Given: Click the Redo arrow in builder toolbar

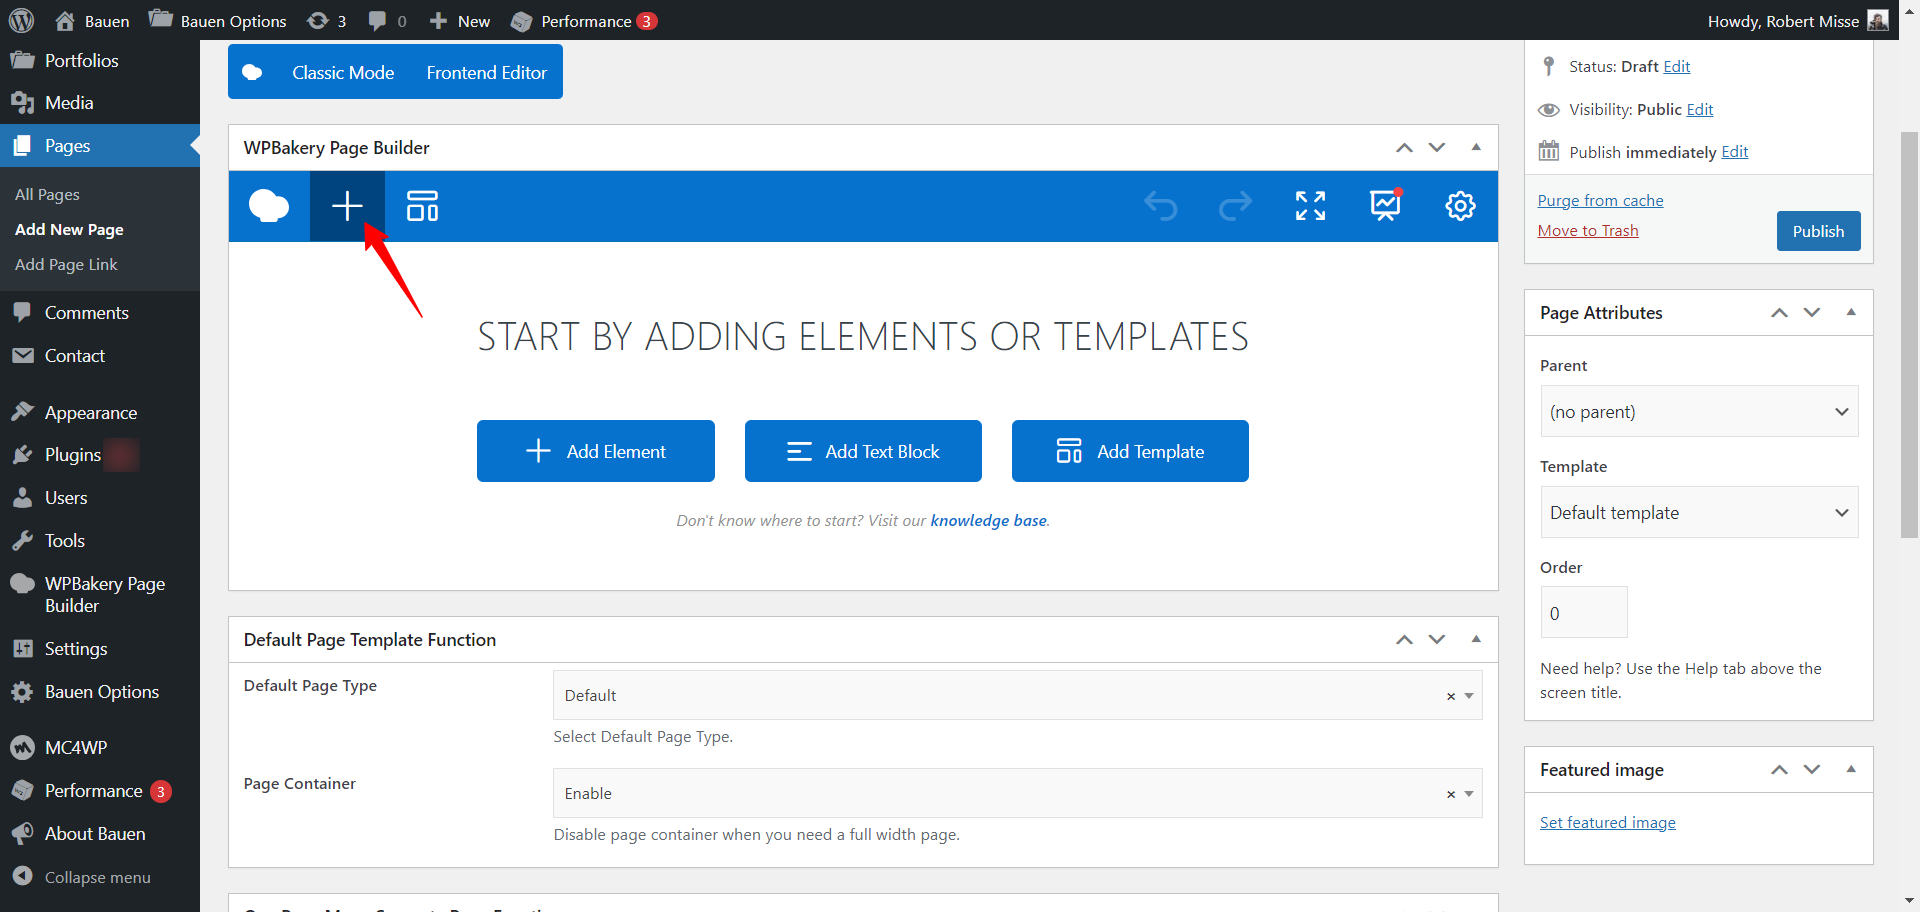Looking at the screenshot, I should (1235, 206).
